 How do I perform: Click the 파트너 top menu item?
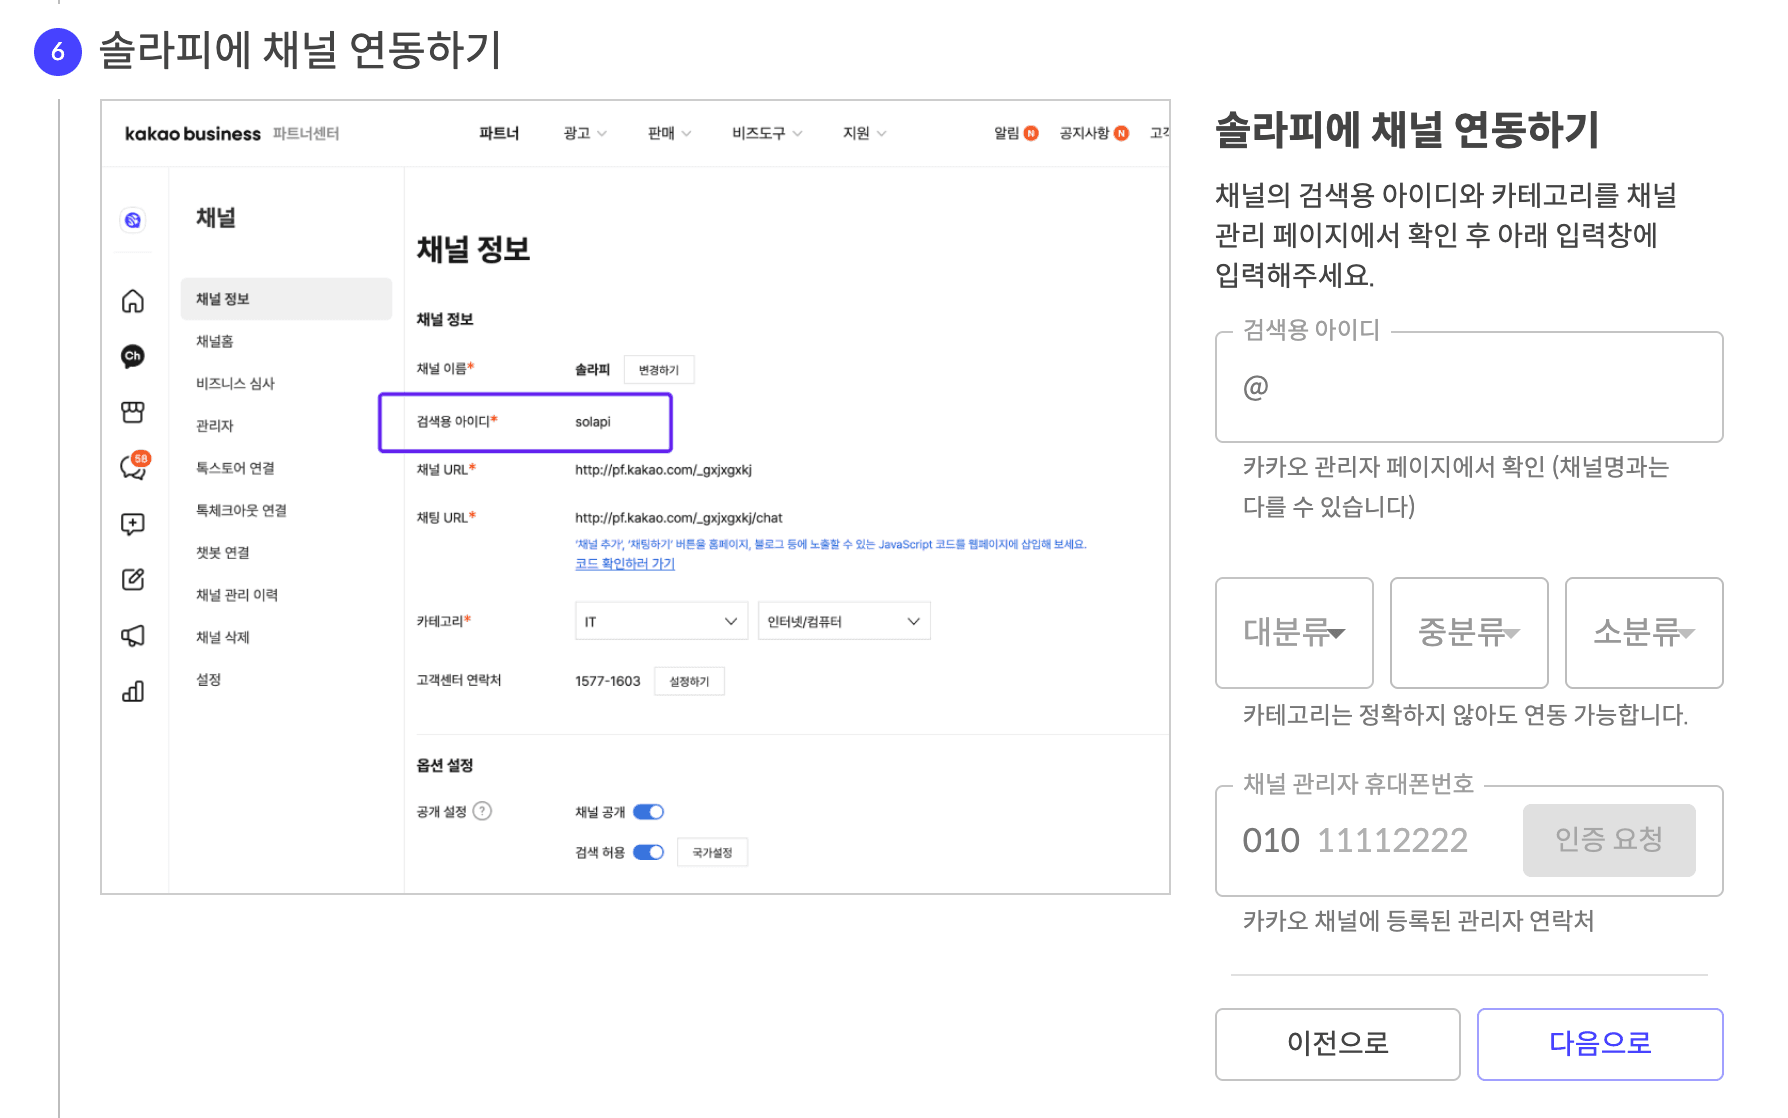(x=499, y=133)
